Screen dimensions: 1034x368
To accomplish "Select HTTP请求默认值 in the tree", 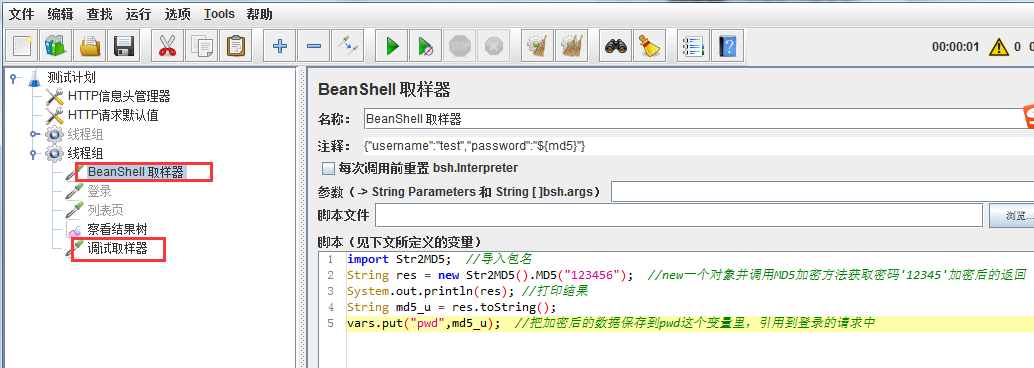I will coord(113,116).
